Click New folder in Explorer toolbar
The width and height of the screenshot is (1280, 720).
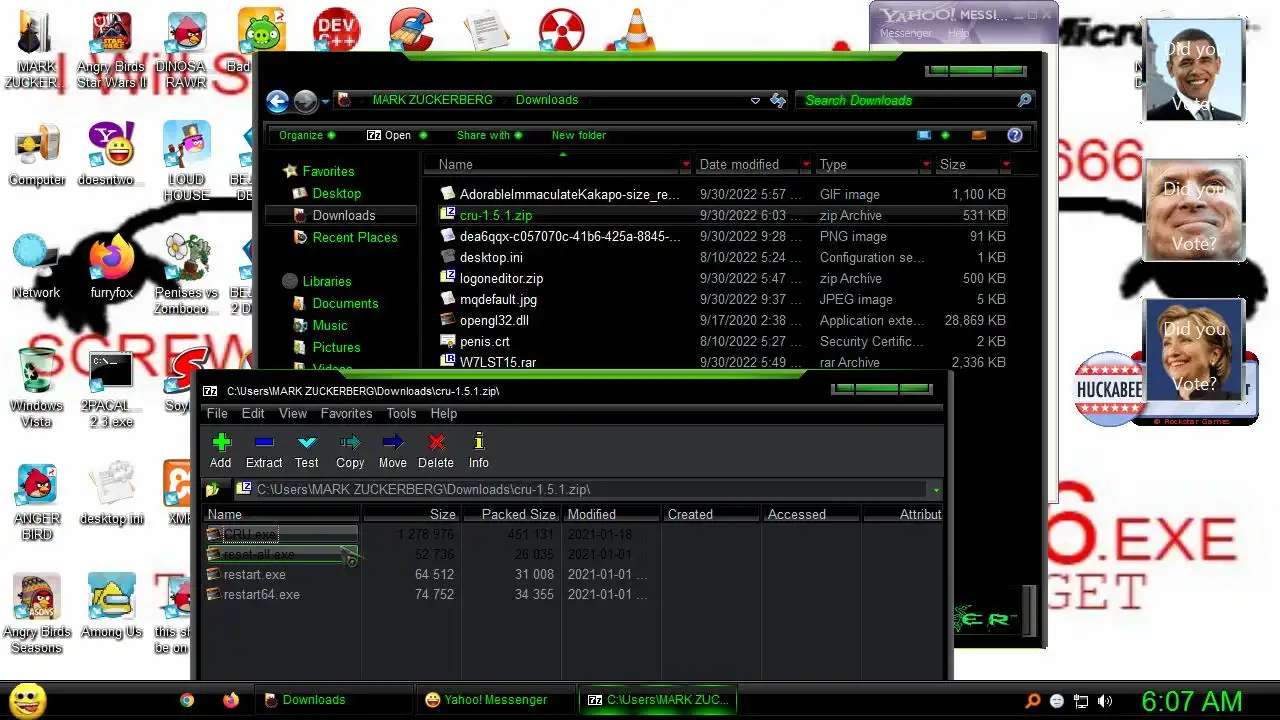[x=579, y=135]
